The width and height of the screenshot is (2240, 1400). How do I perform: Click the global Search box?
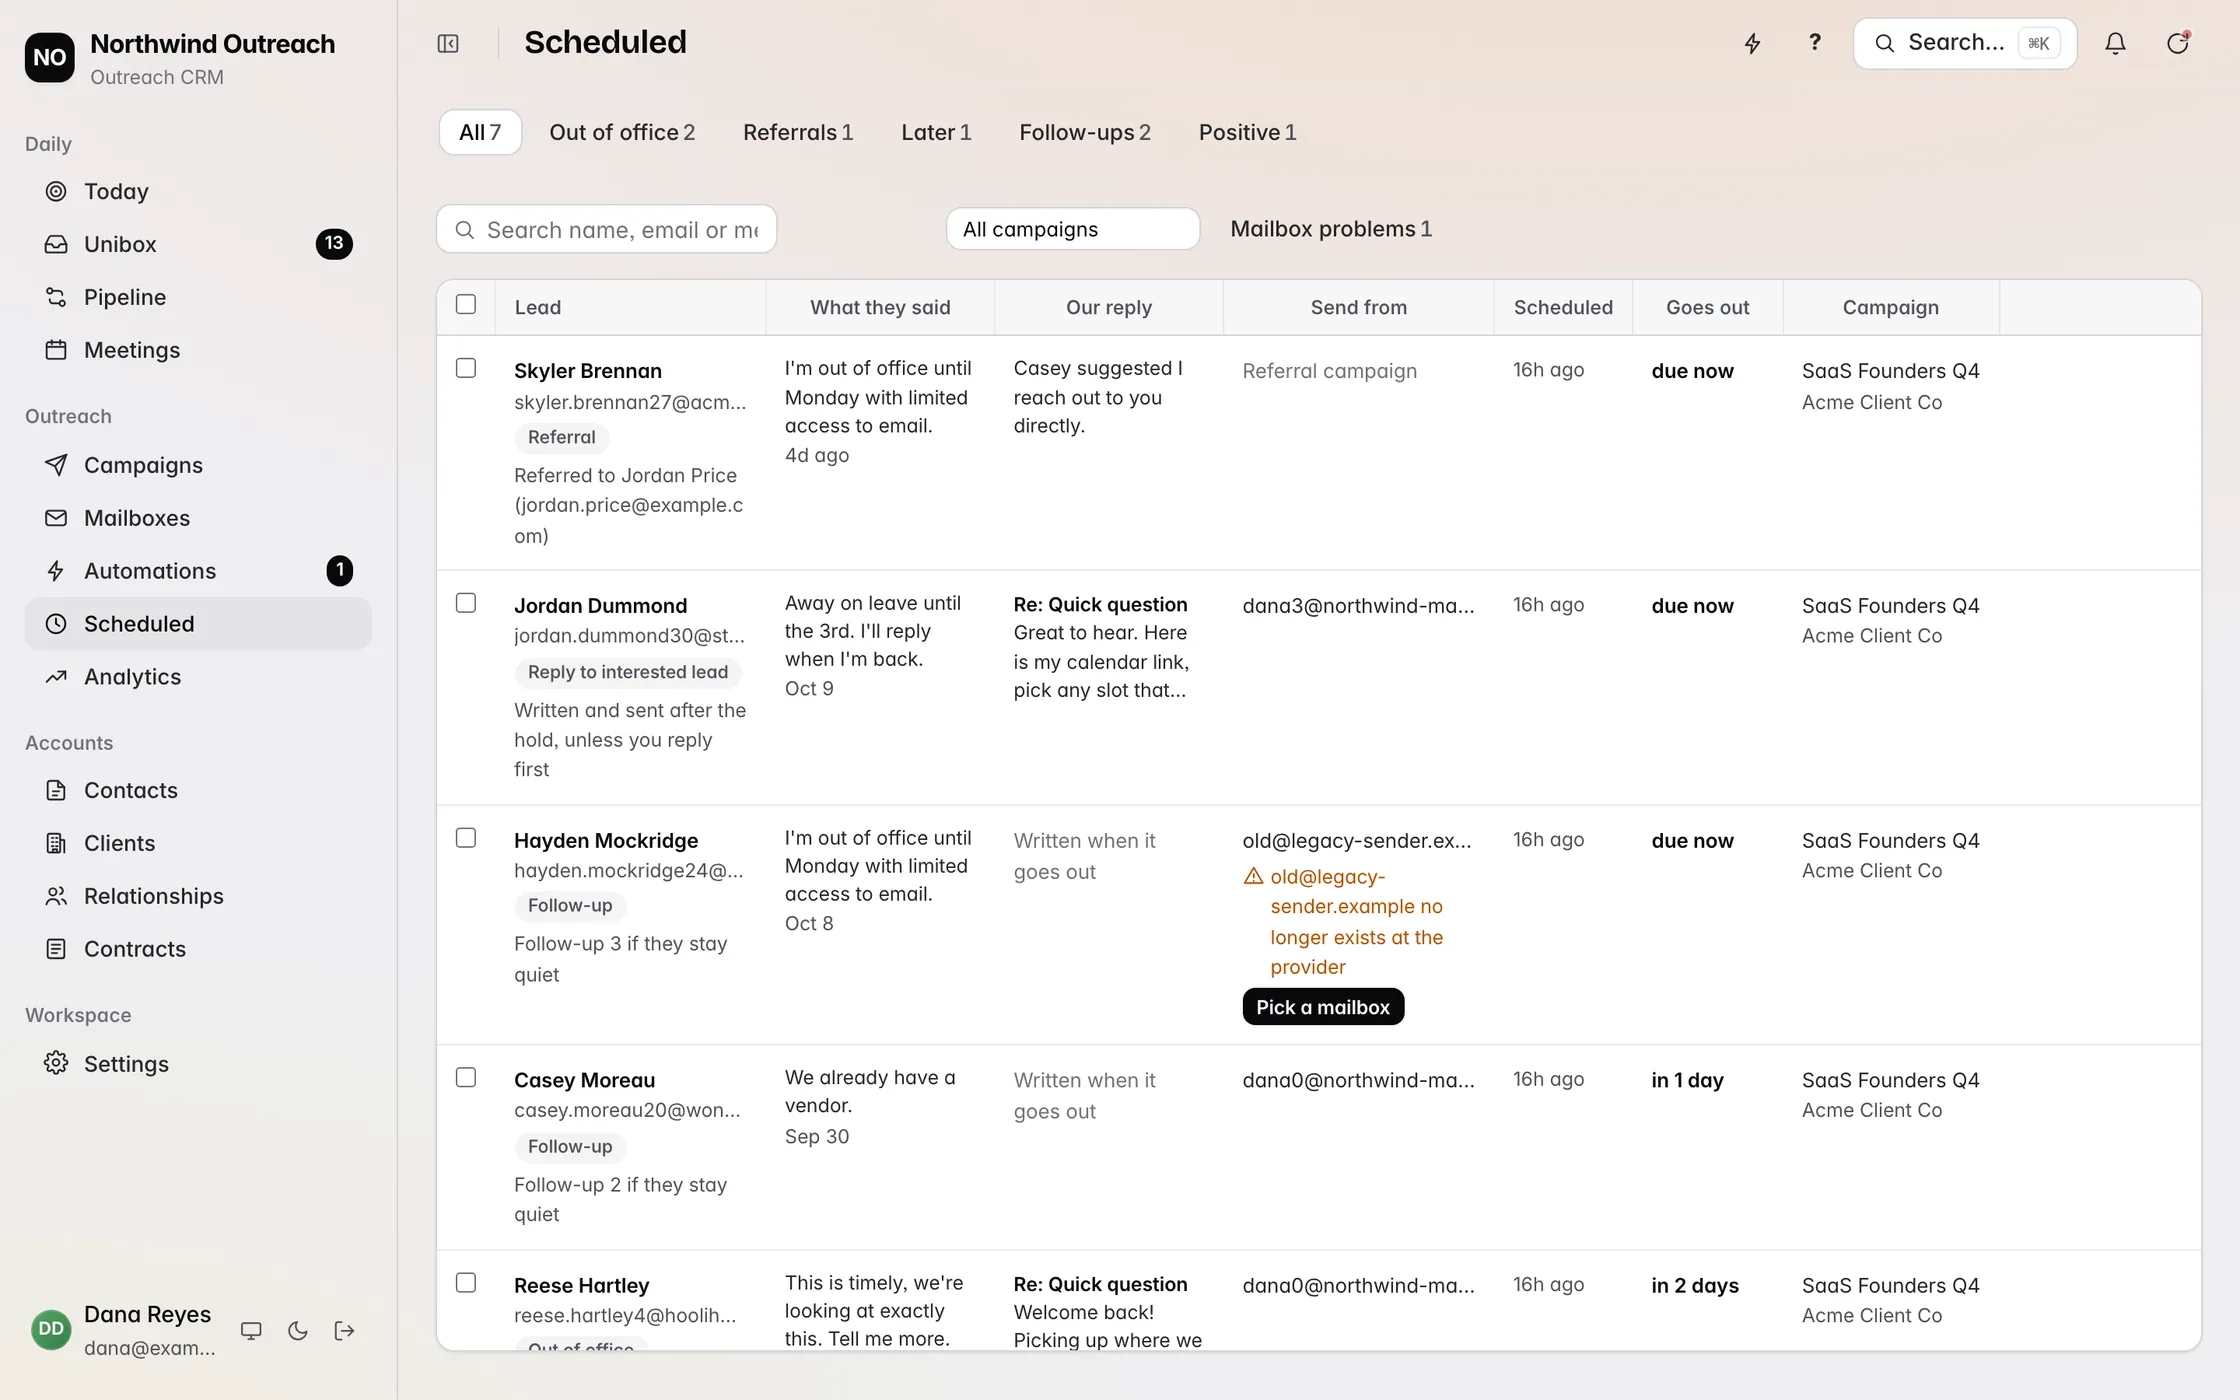[x=1964, y=43]
